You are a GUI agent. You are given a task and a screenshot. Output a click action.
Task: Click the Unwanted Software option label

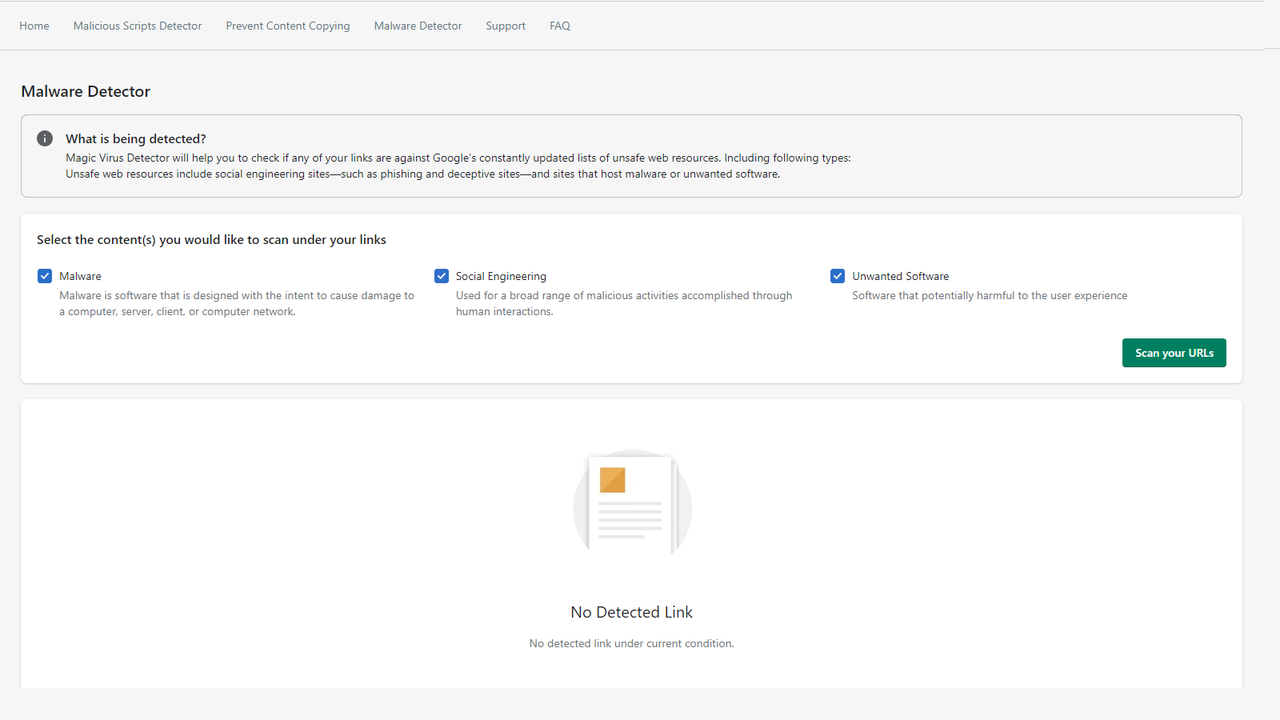[x=900, y=276]
